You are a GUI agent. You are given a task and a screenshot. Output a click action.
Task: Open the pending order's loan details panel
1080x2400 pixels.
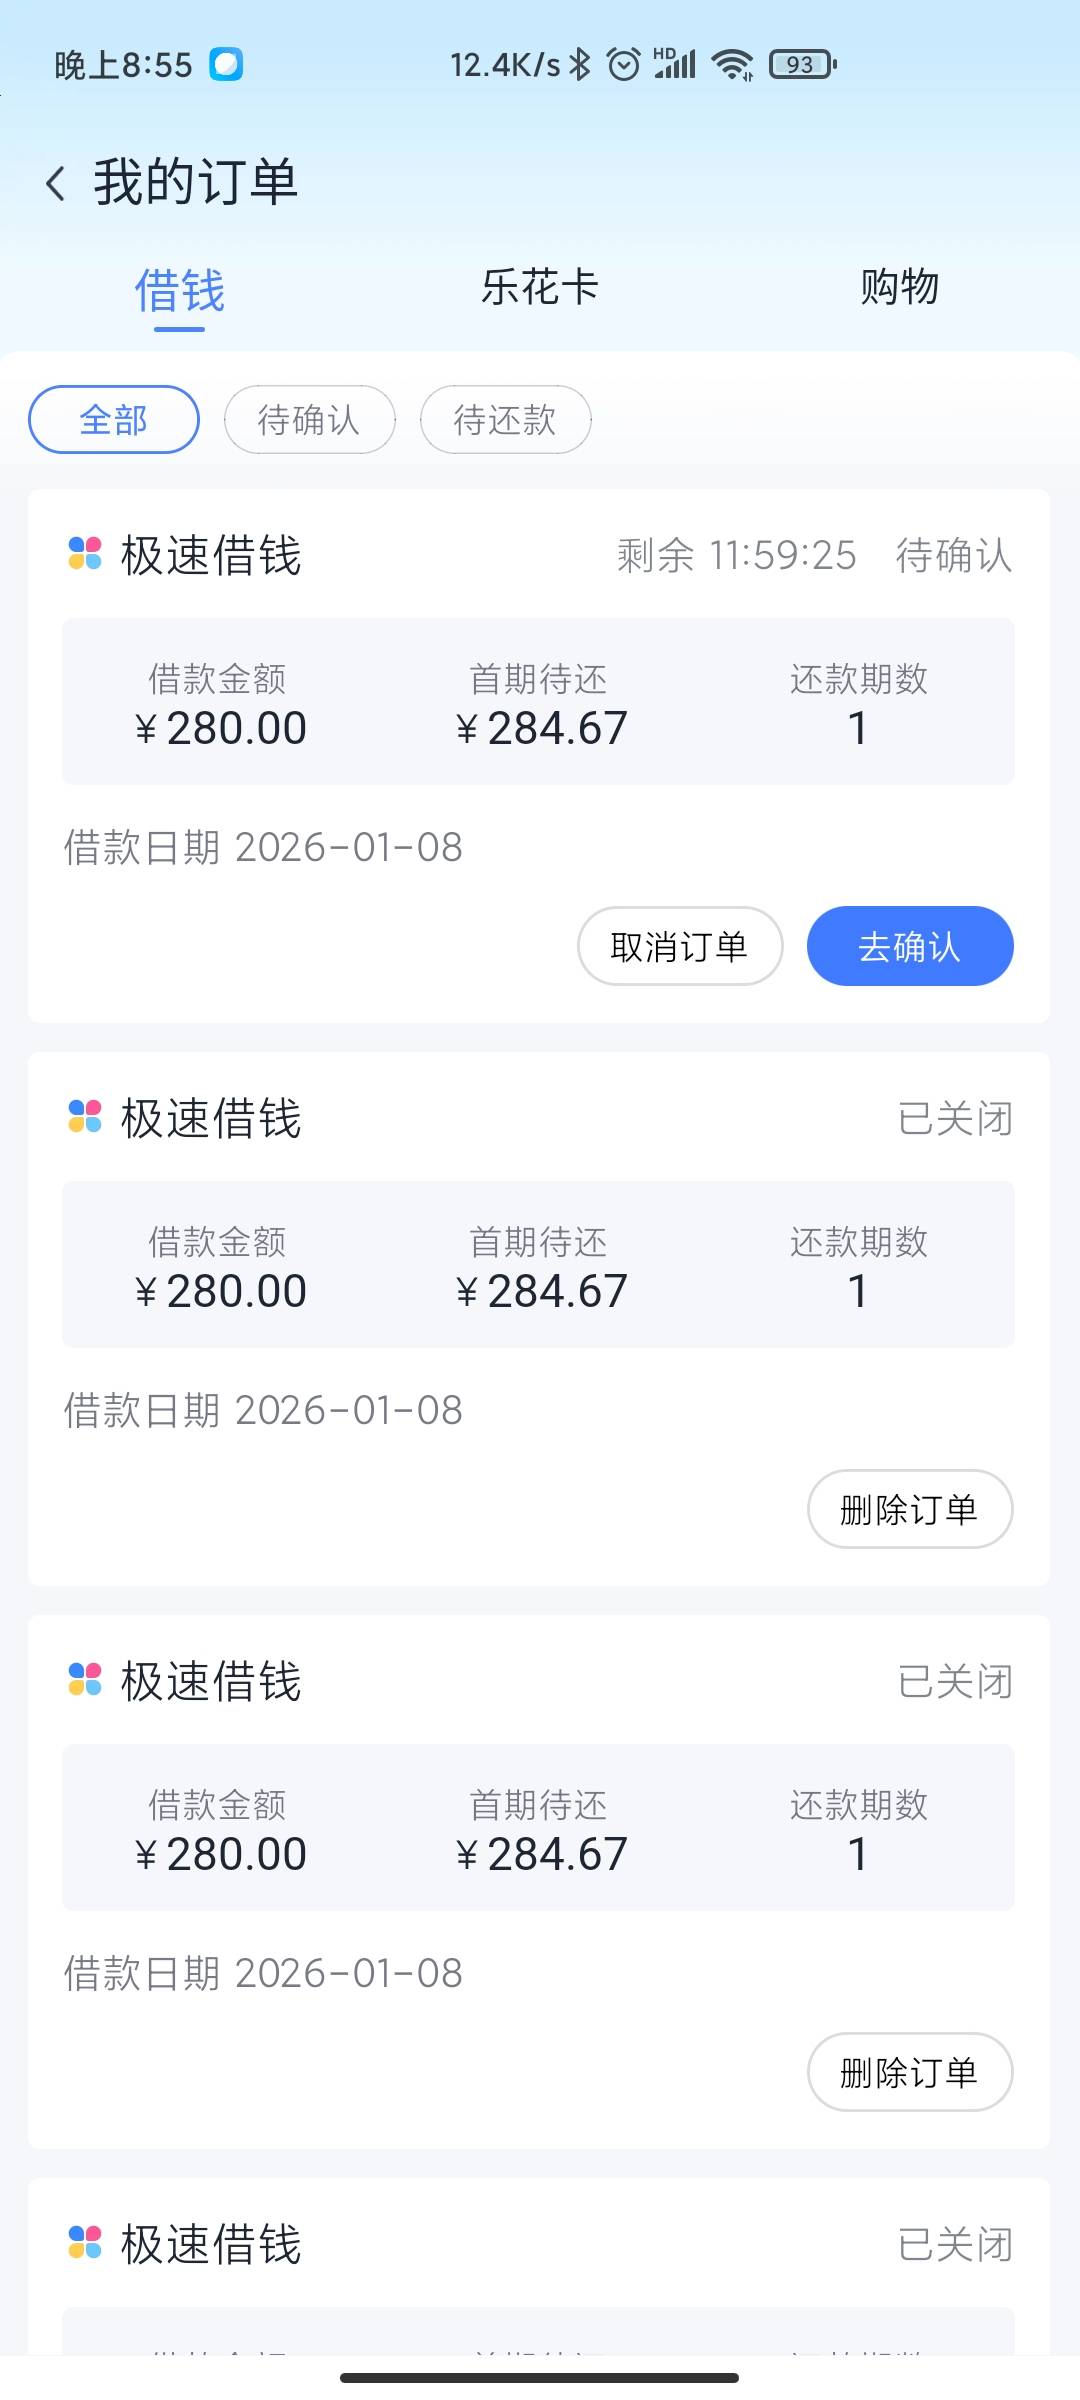pyautogui.click(x=538, y=702)
